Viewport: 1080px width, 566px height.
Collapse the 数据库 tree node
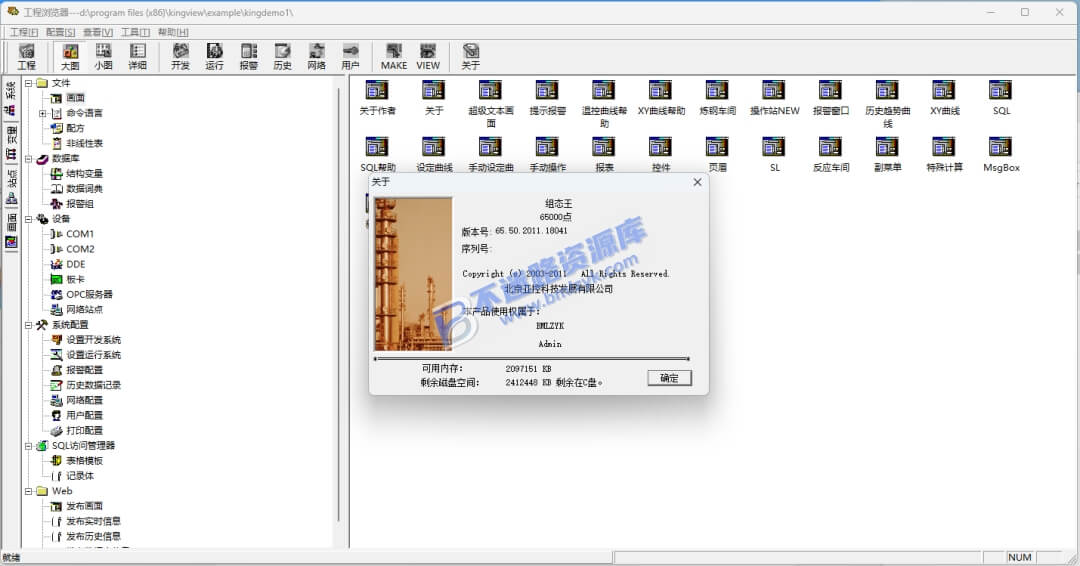28,158
